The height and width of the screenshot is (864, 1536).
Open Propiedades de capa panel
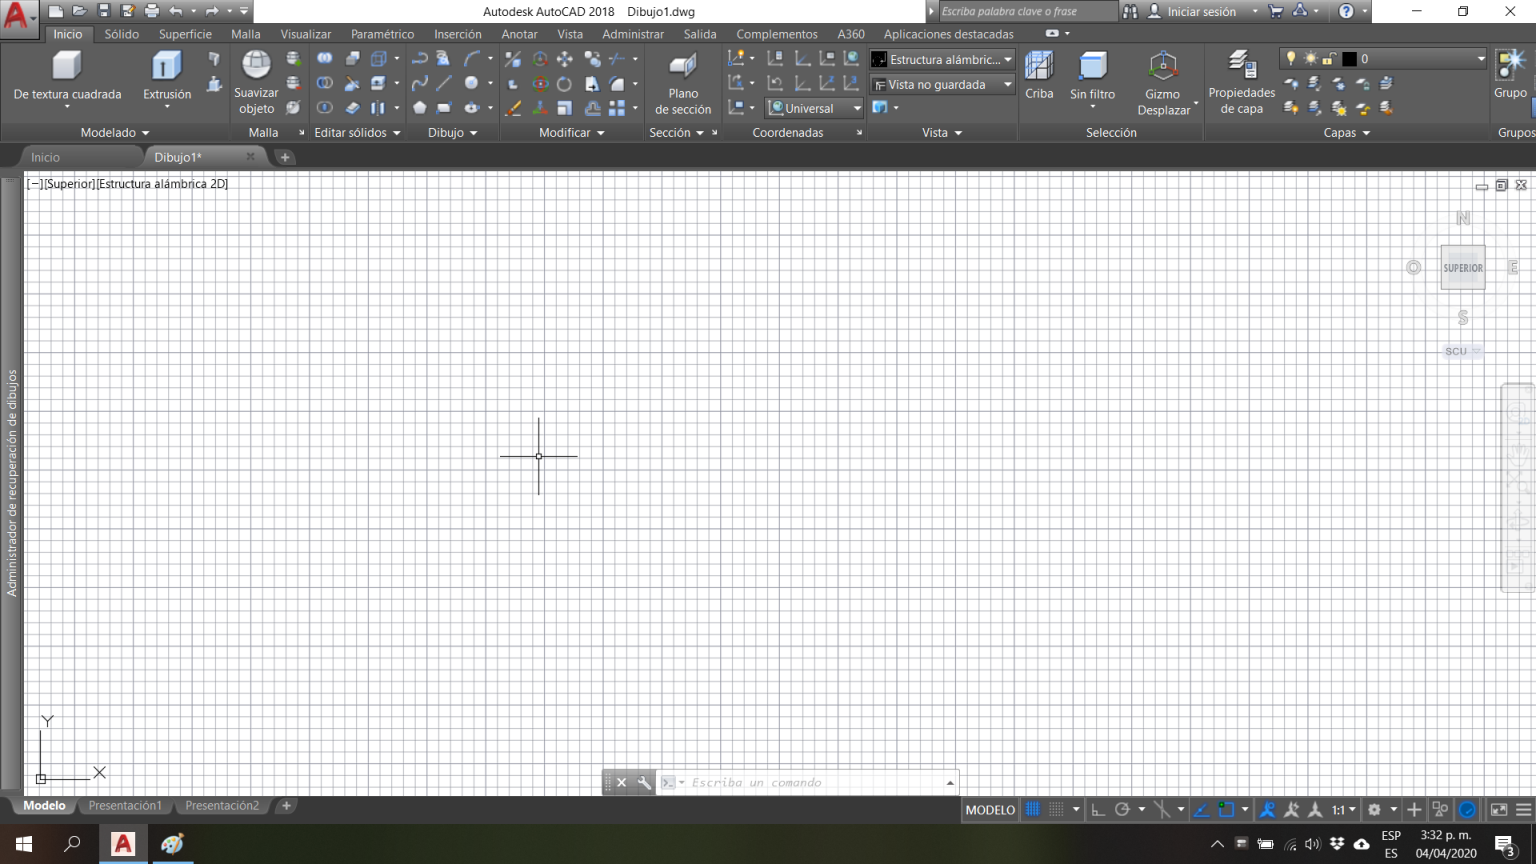point(1241,67)
